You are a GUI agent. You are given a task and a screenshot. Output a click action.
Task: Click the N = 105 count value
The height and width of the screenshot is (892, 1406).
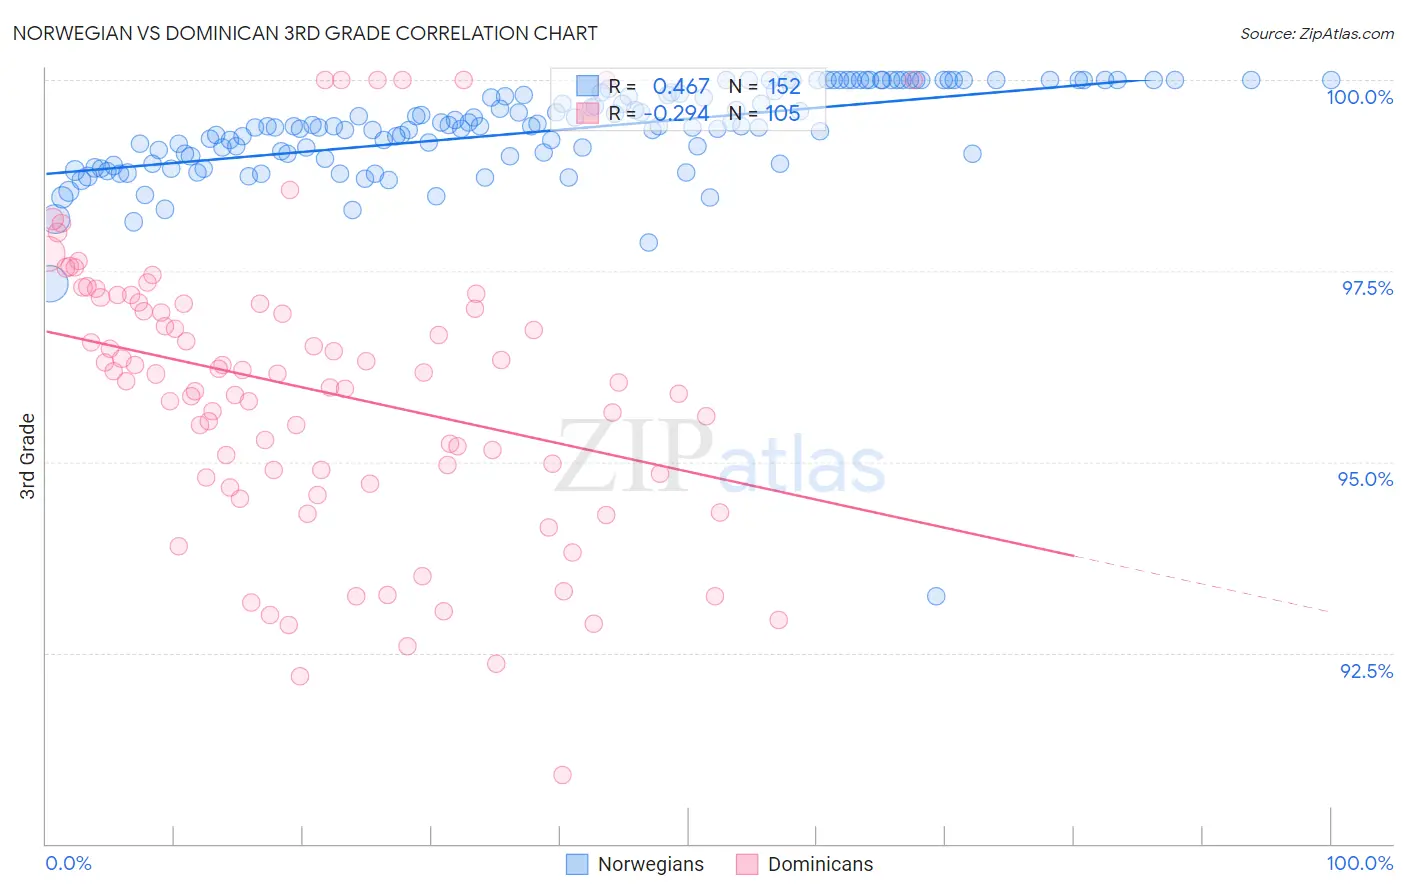(x=765, y=113)
